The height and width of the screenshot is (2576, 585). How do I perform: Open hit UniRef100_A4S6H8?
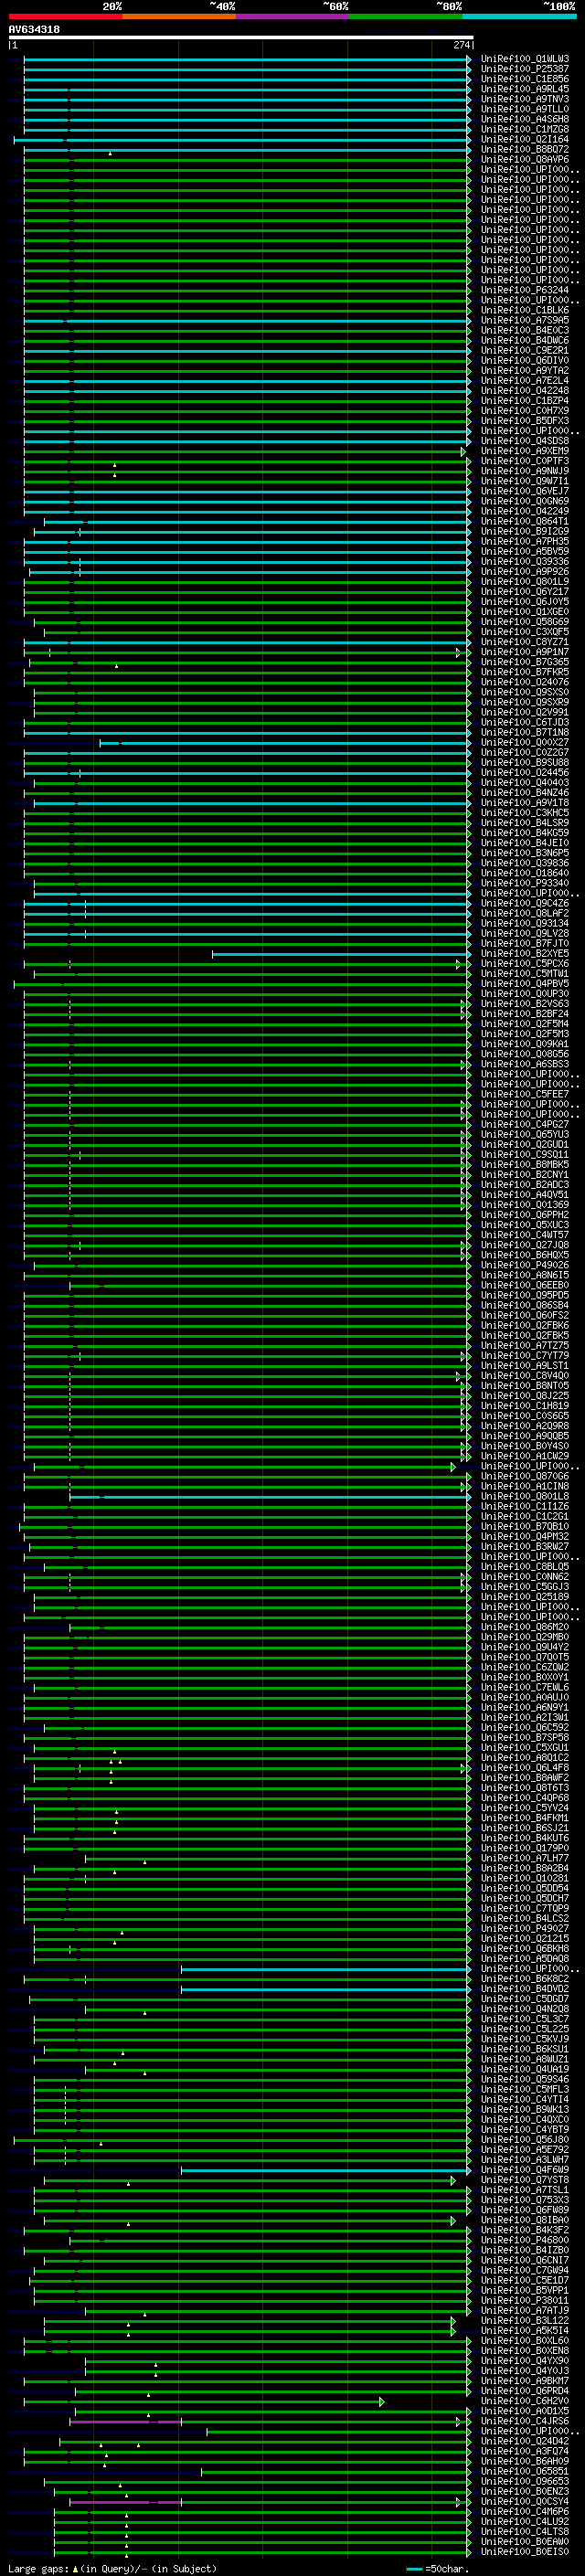pos(524,119)
